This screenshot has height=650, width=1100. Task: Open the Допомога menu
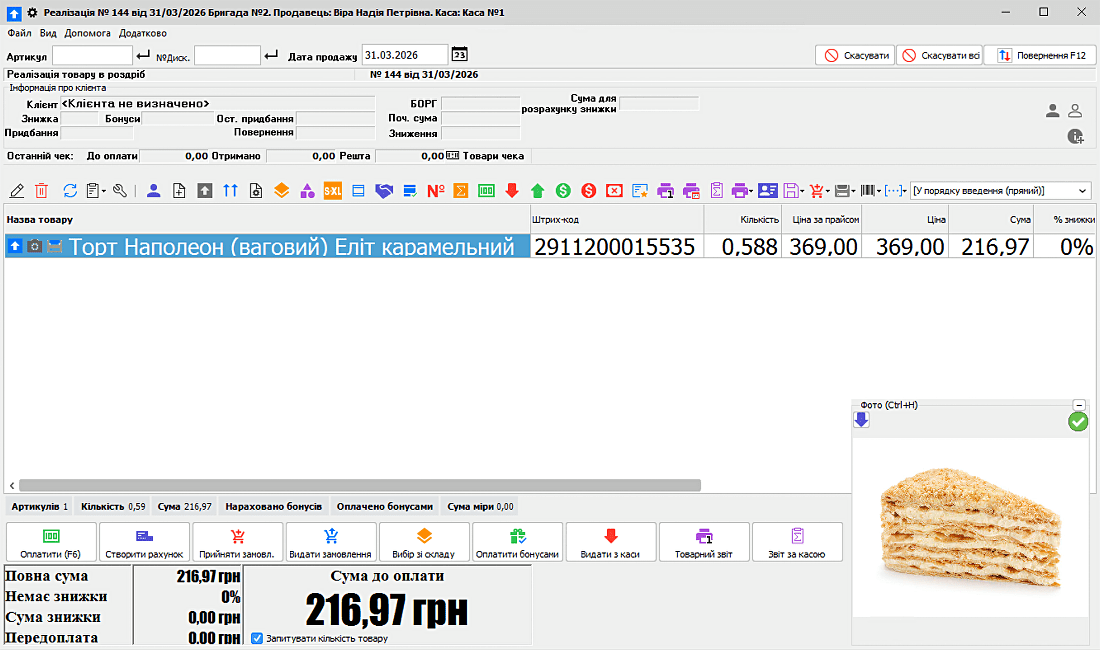point(88,33)
